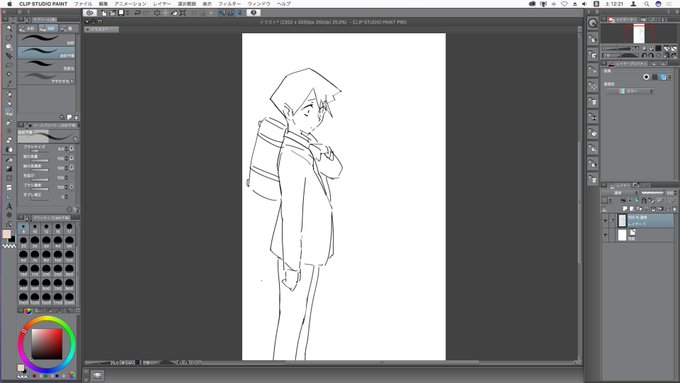Screen dimensions: 680x383
Task: Select the Operation (object) tool
Action: tap(9, 47)
